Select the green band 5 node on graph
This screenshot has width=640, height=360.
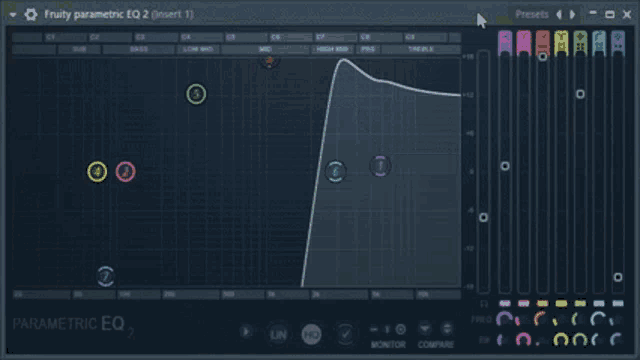(x=196, y=94)
